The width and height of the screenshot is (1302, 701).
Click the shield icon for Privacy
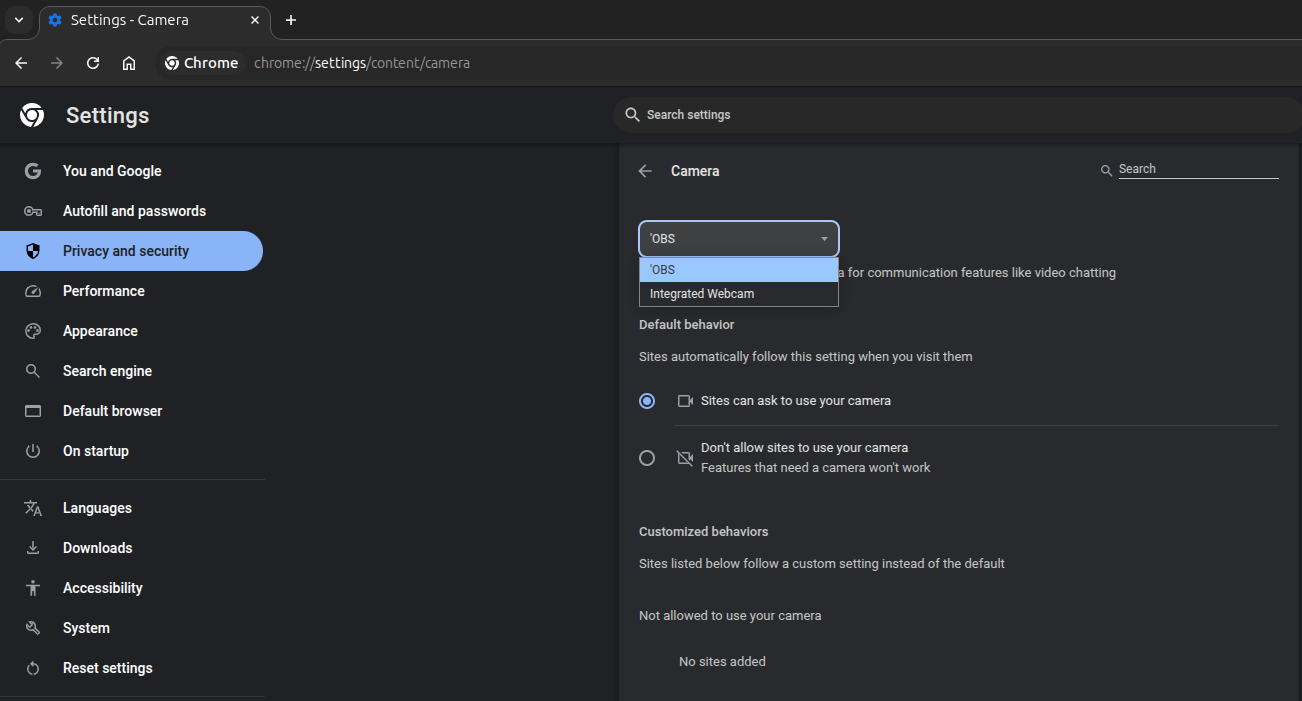(x=33, y=251)
